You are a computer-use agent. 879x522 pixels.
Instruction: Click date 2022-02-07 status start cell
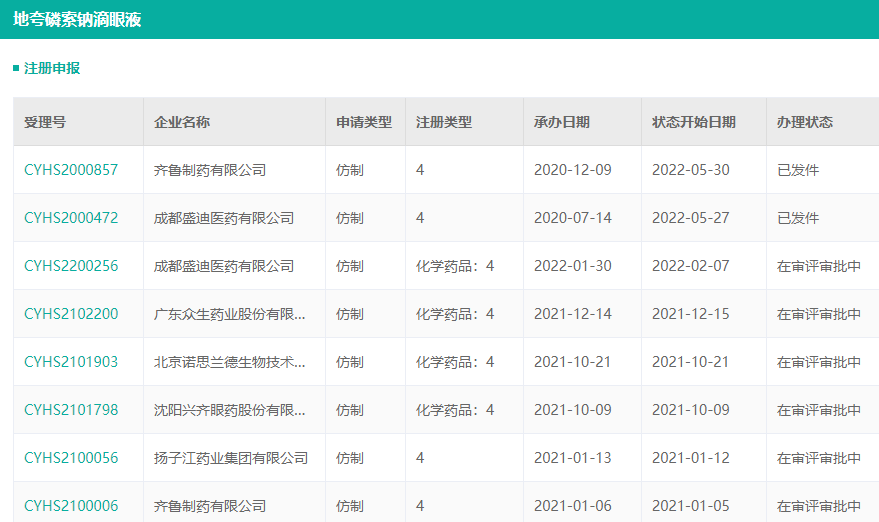tap(691, 266)
